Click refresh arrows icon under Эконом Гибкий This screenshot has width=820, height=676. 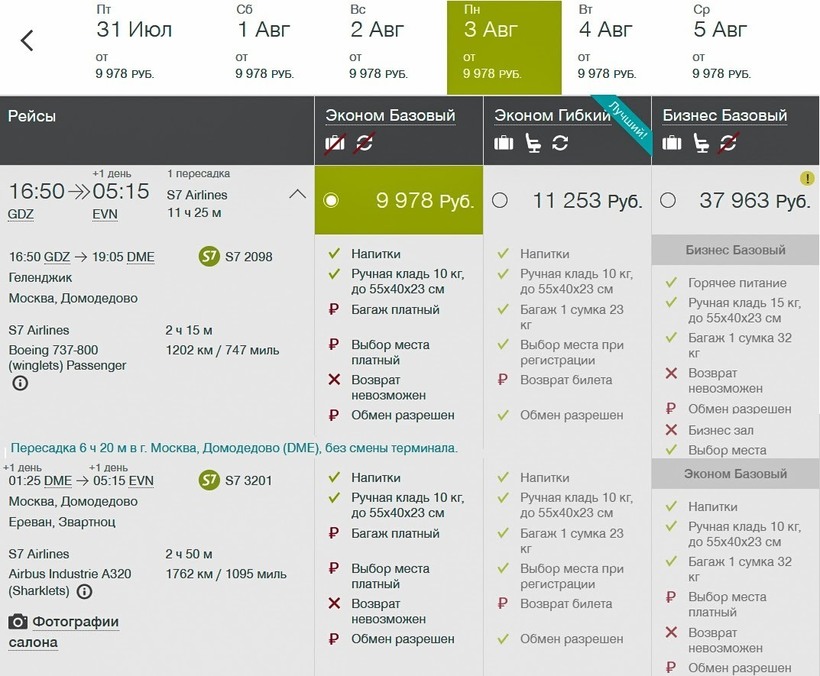click(x=560, y=143)
